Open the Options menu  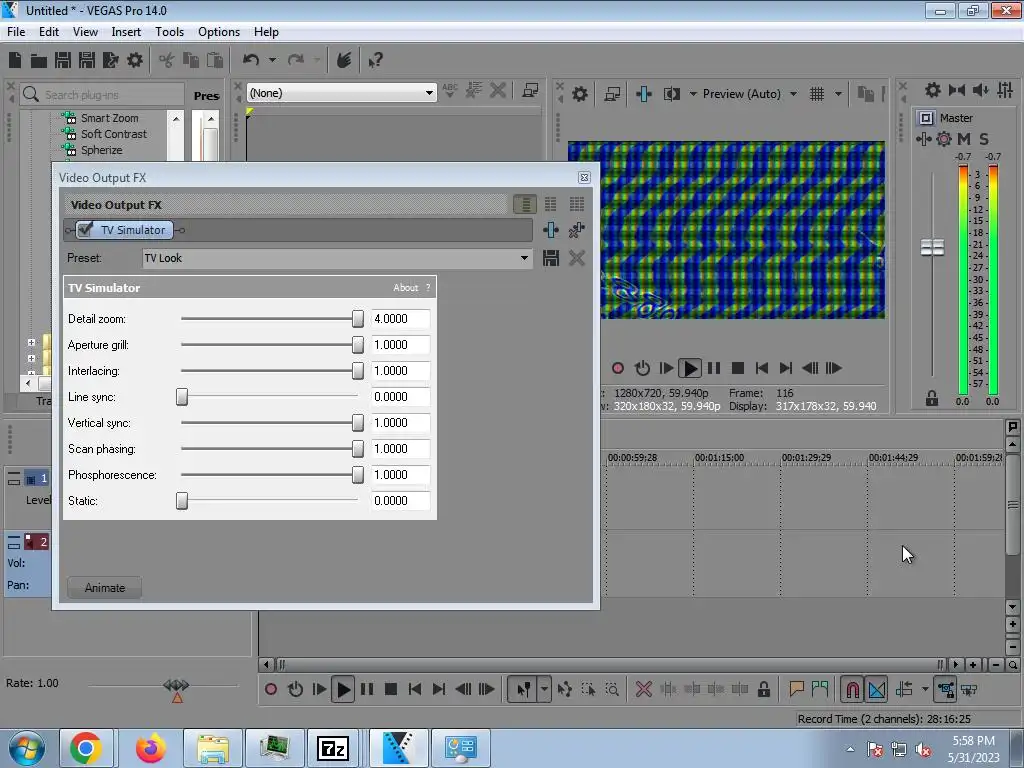(x=219, y=32)
